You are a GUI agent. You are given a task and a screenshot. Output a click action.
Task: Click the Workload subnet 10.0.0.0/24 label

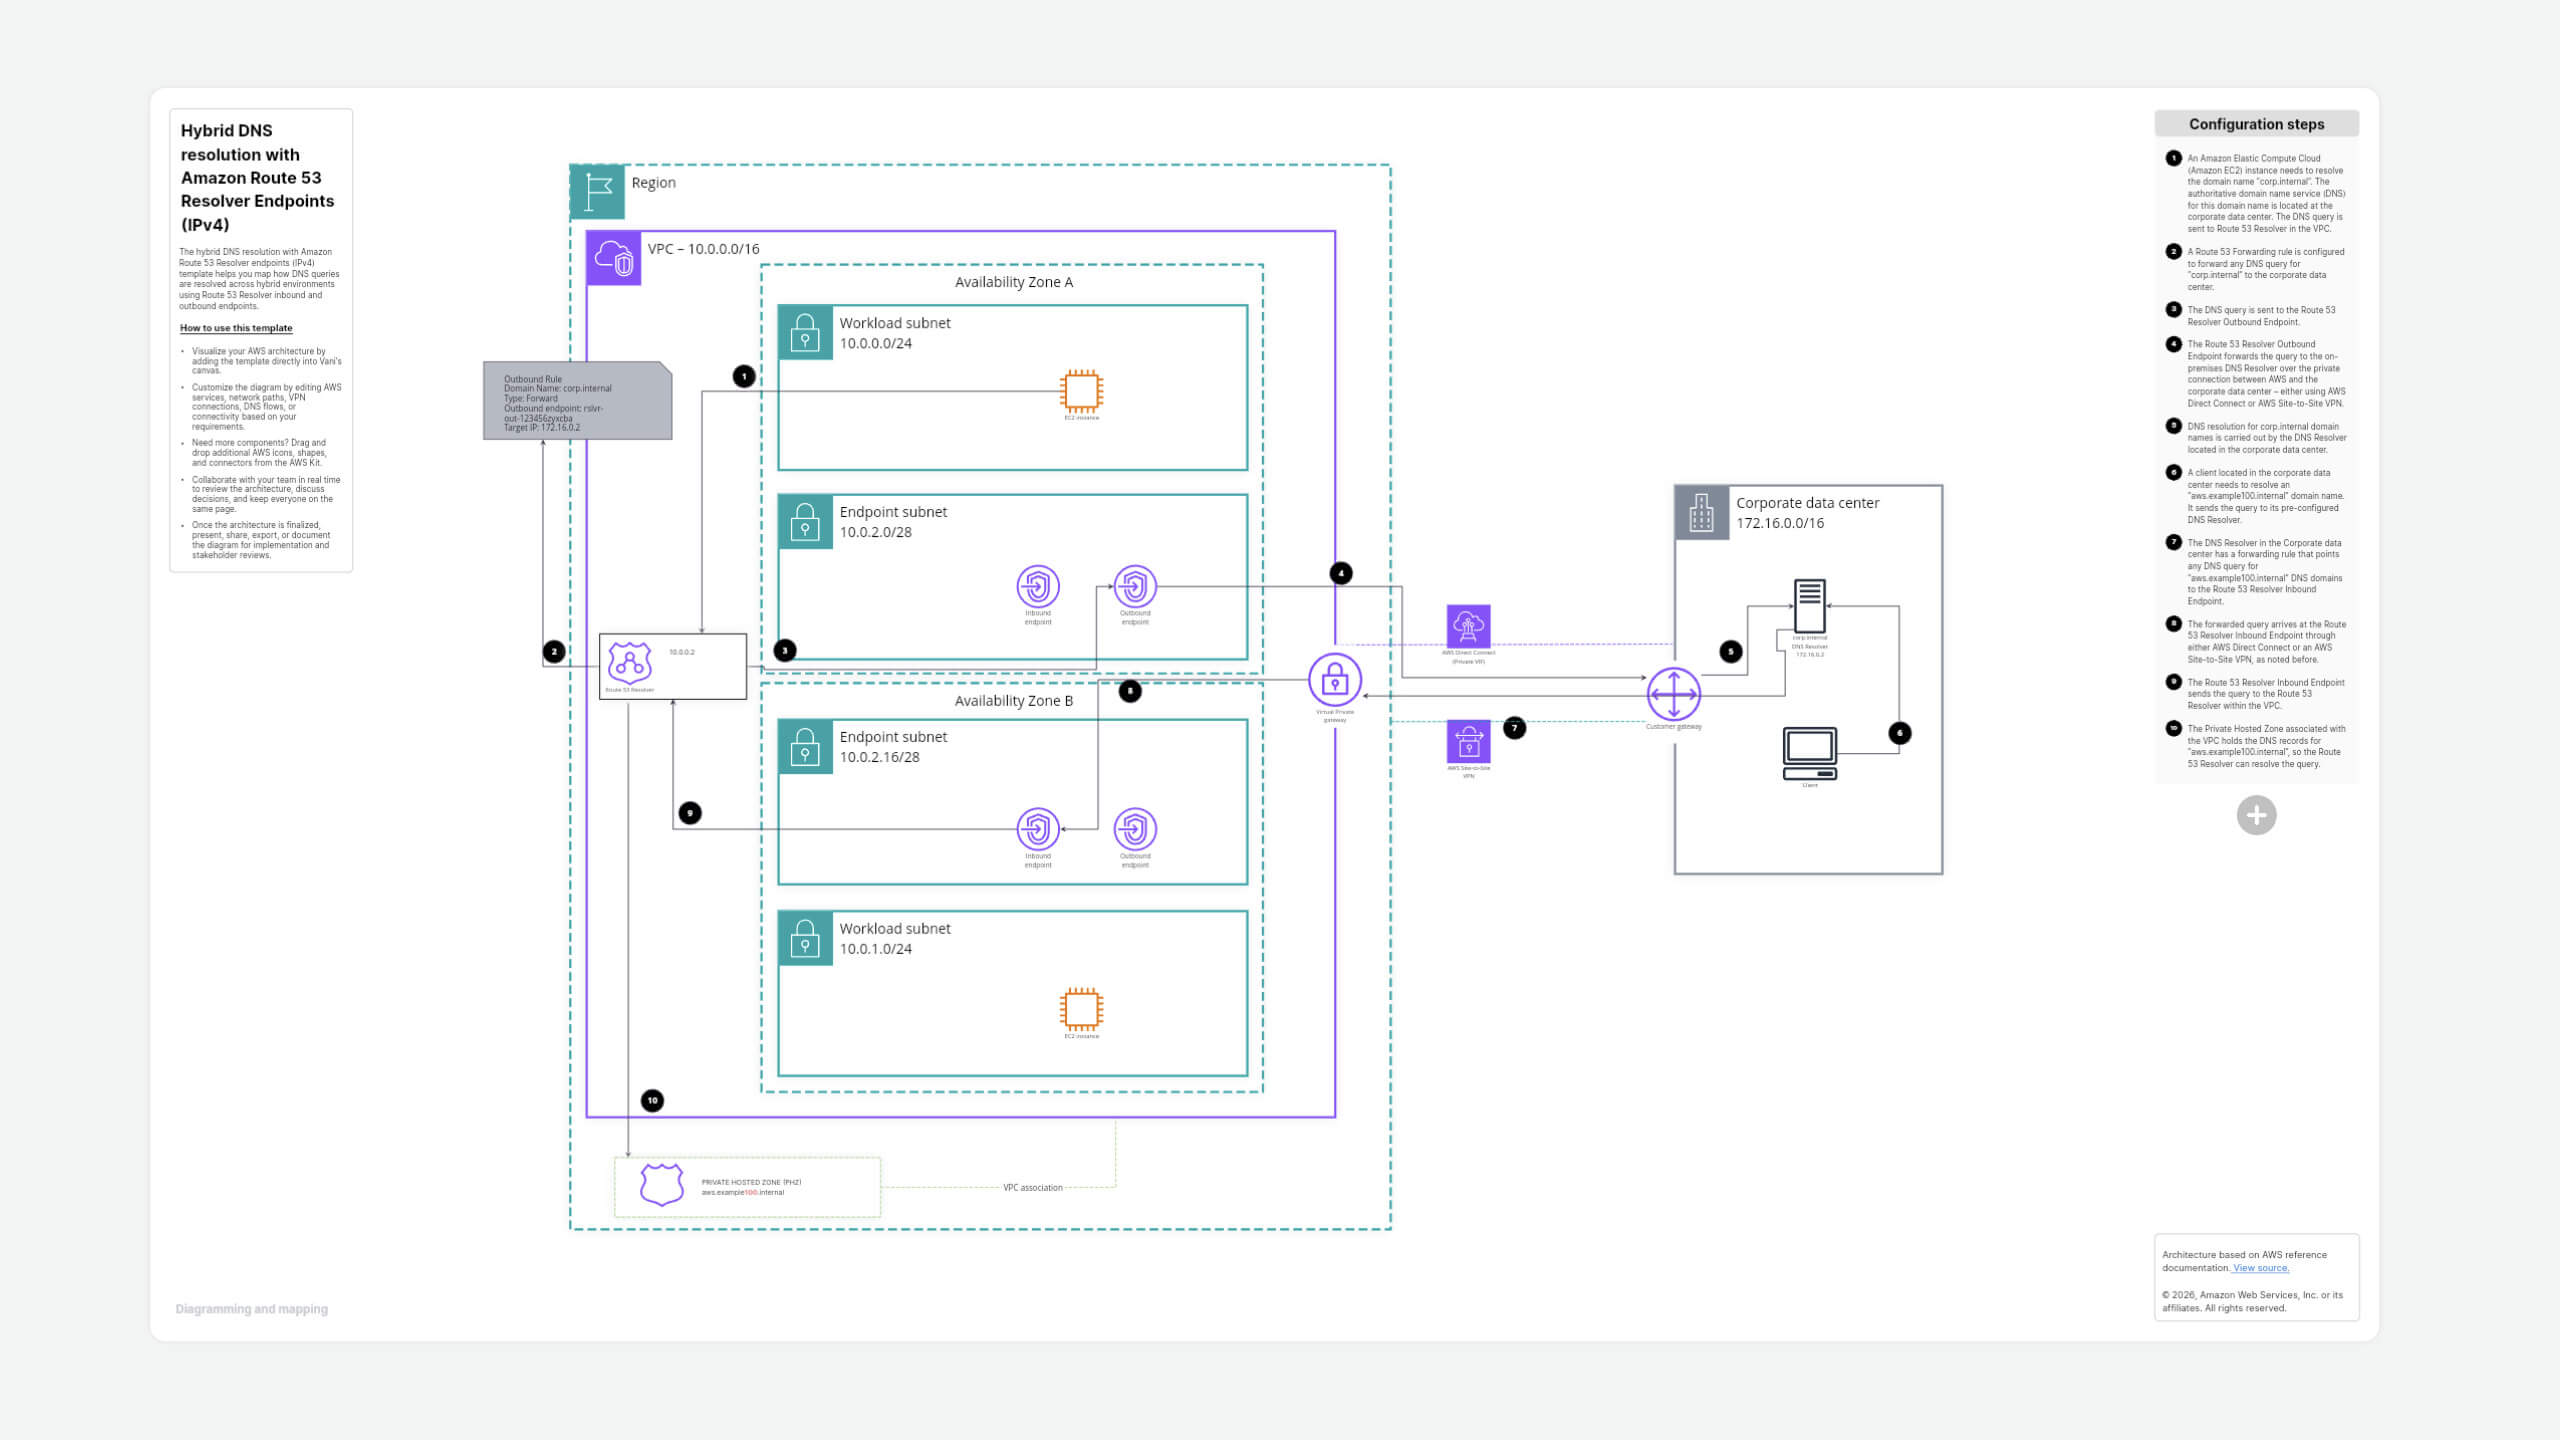click(895, 333)
